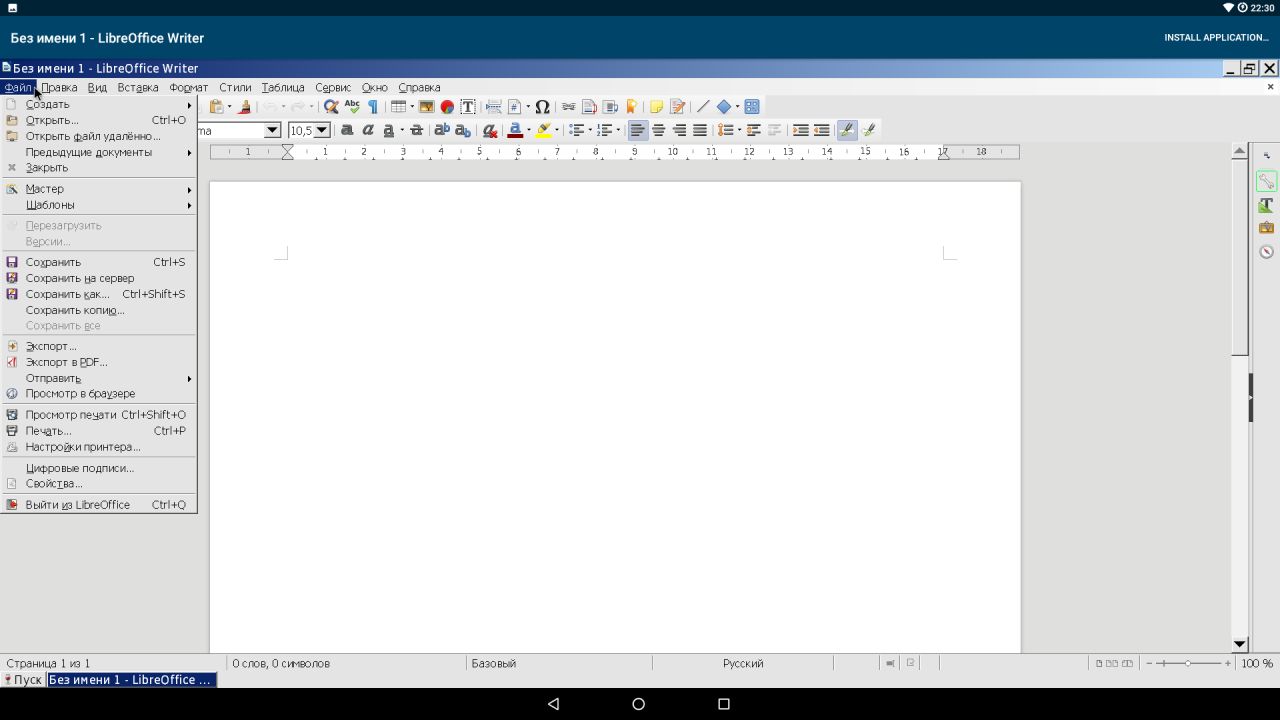Click the increase indent icon

tap(800, 130)
